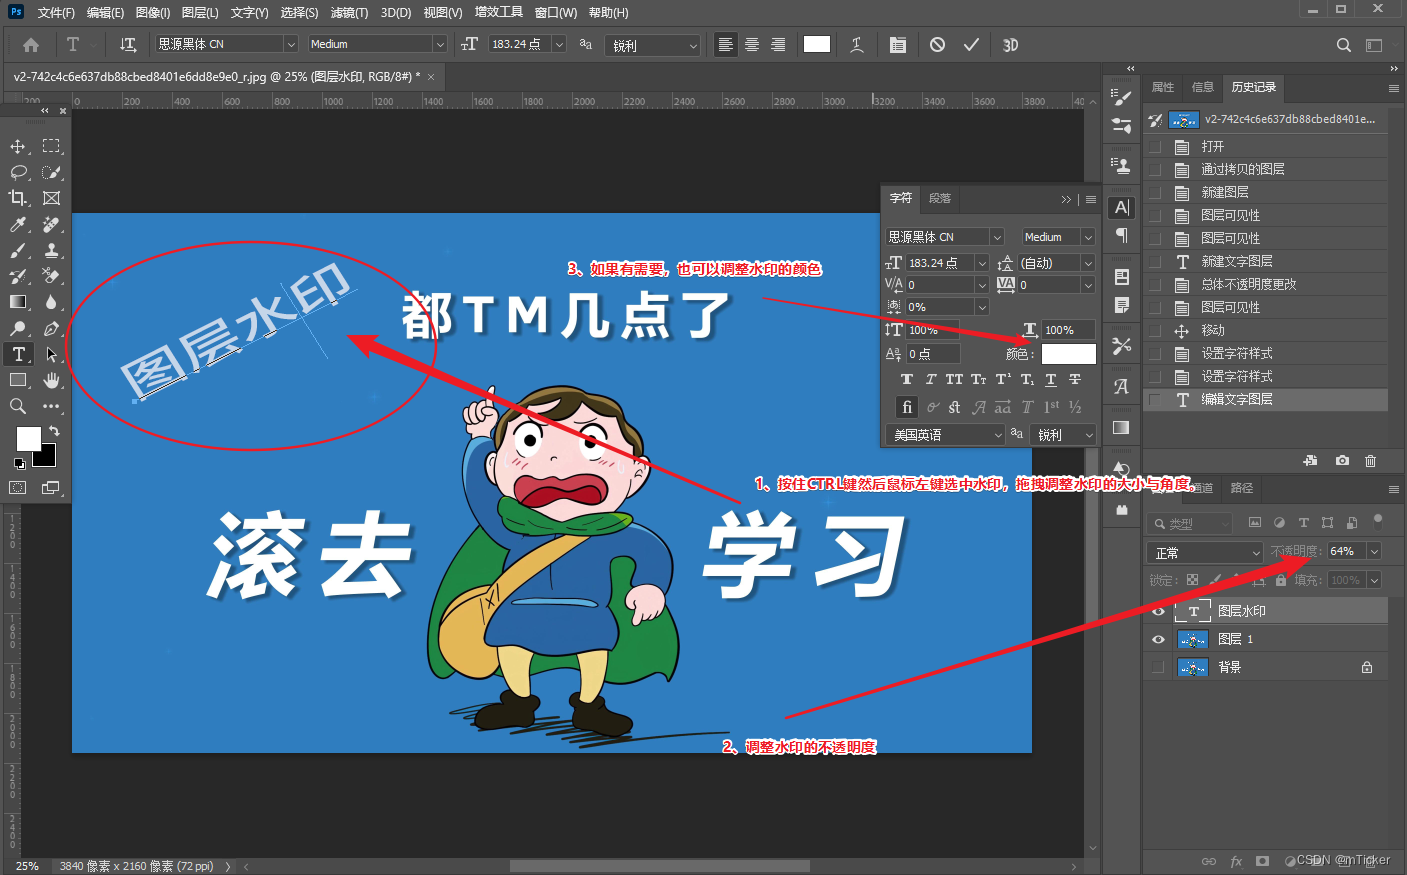Select the Move tool
The height and width of the screenshot is (875, 1407).
[18, 146]
